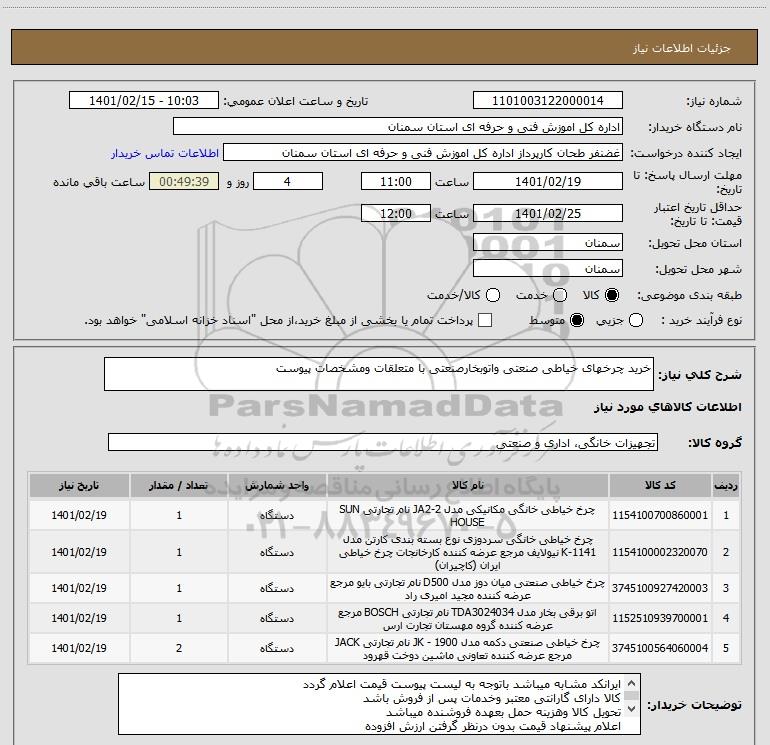
Task: Select the کالا/خدمت radio button
Action: click(493, 295)
